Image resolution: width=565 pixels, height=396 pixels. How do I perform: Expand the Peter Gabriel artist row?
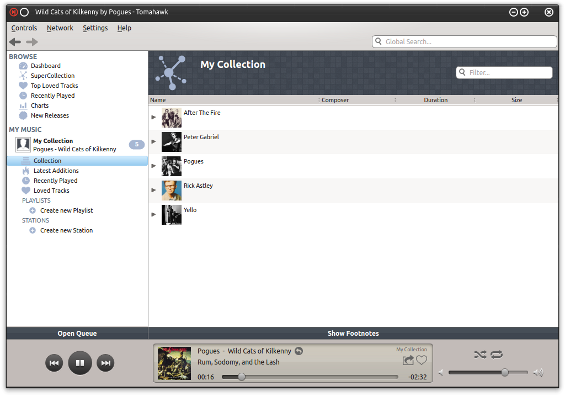point(154,142)
